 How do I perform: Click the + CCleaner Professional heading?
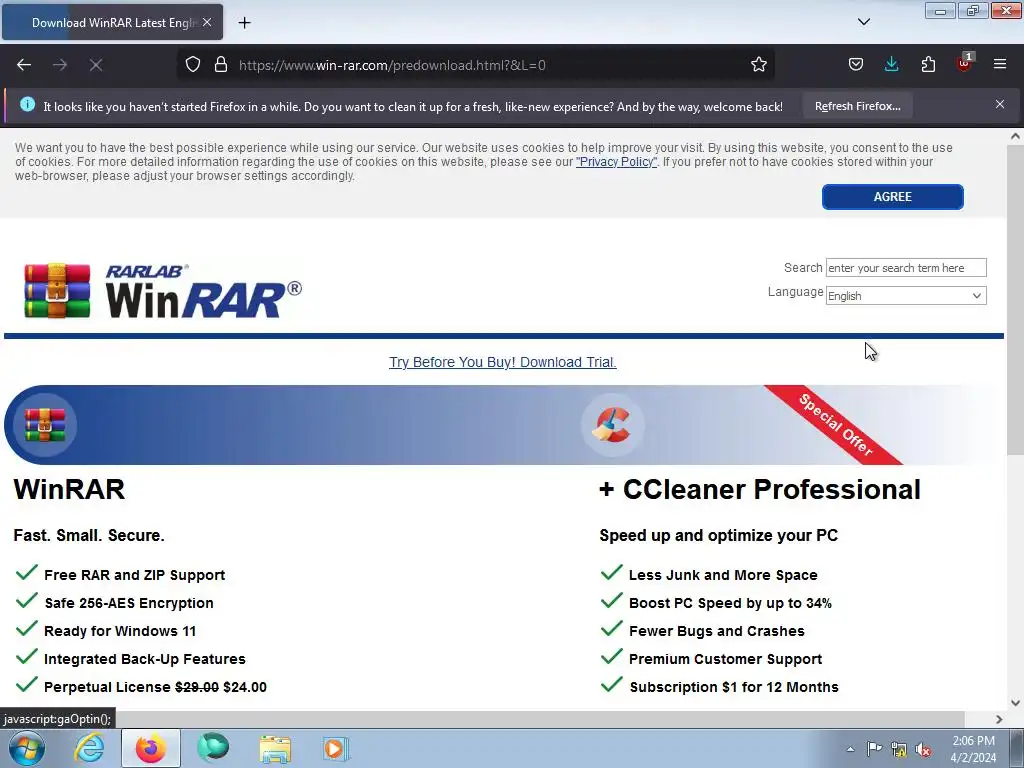760,489
